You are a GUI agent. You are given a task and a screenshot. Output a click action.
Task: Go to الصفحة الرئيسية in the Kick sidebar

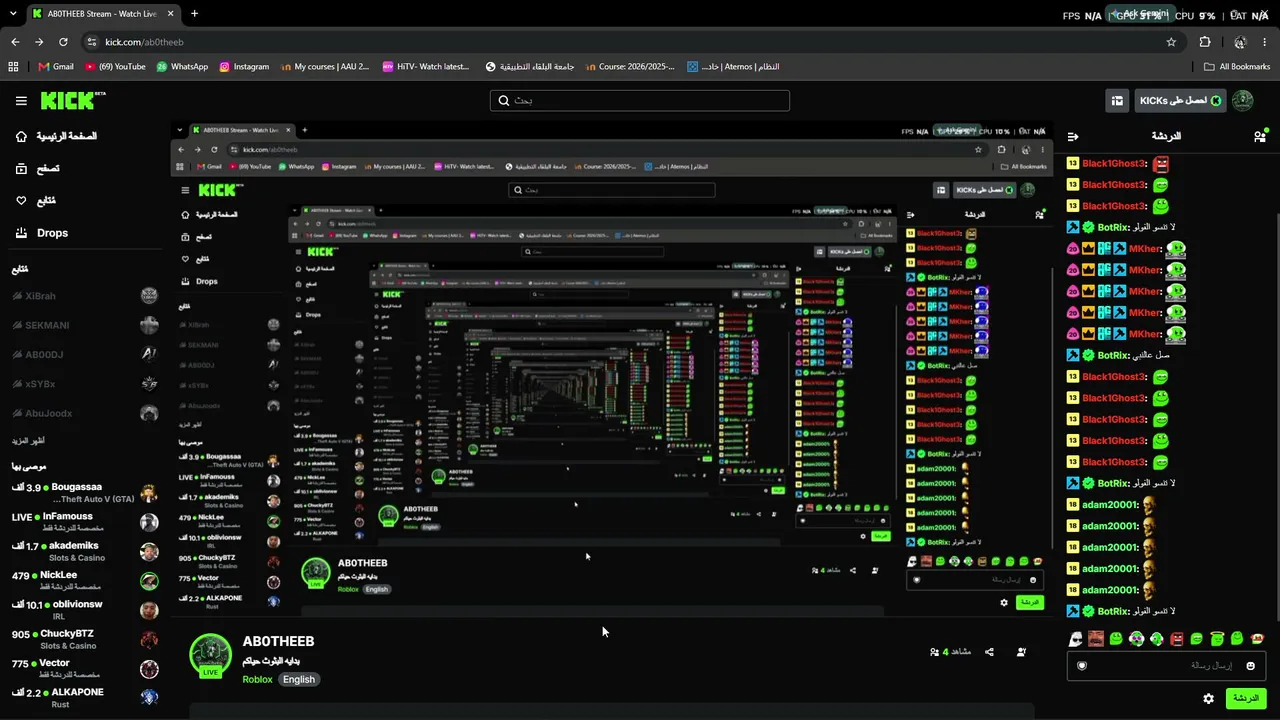pos(57,136)
